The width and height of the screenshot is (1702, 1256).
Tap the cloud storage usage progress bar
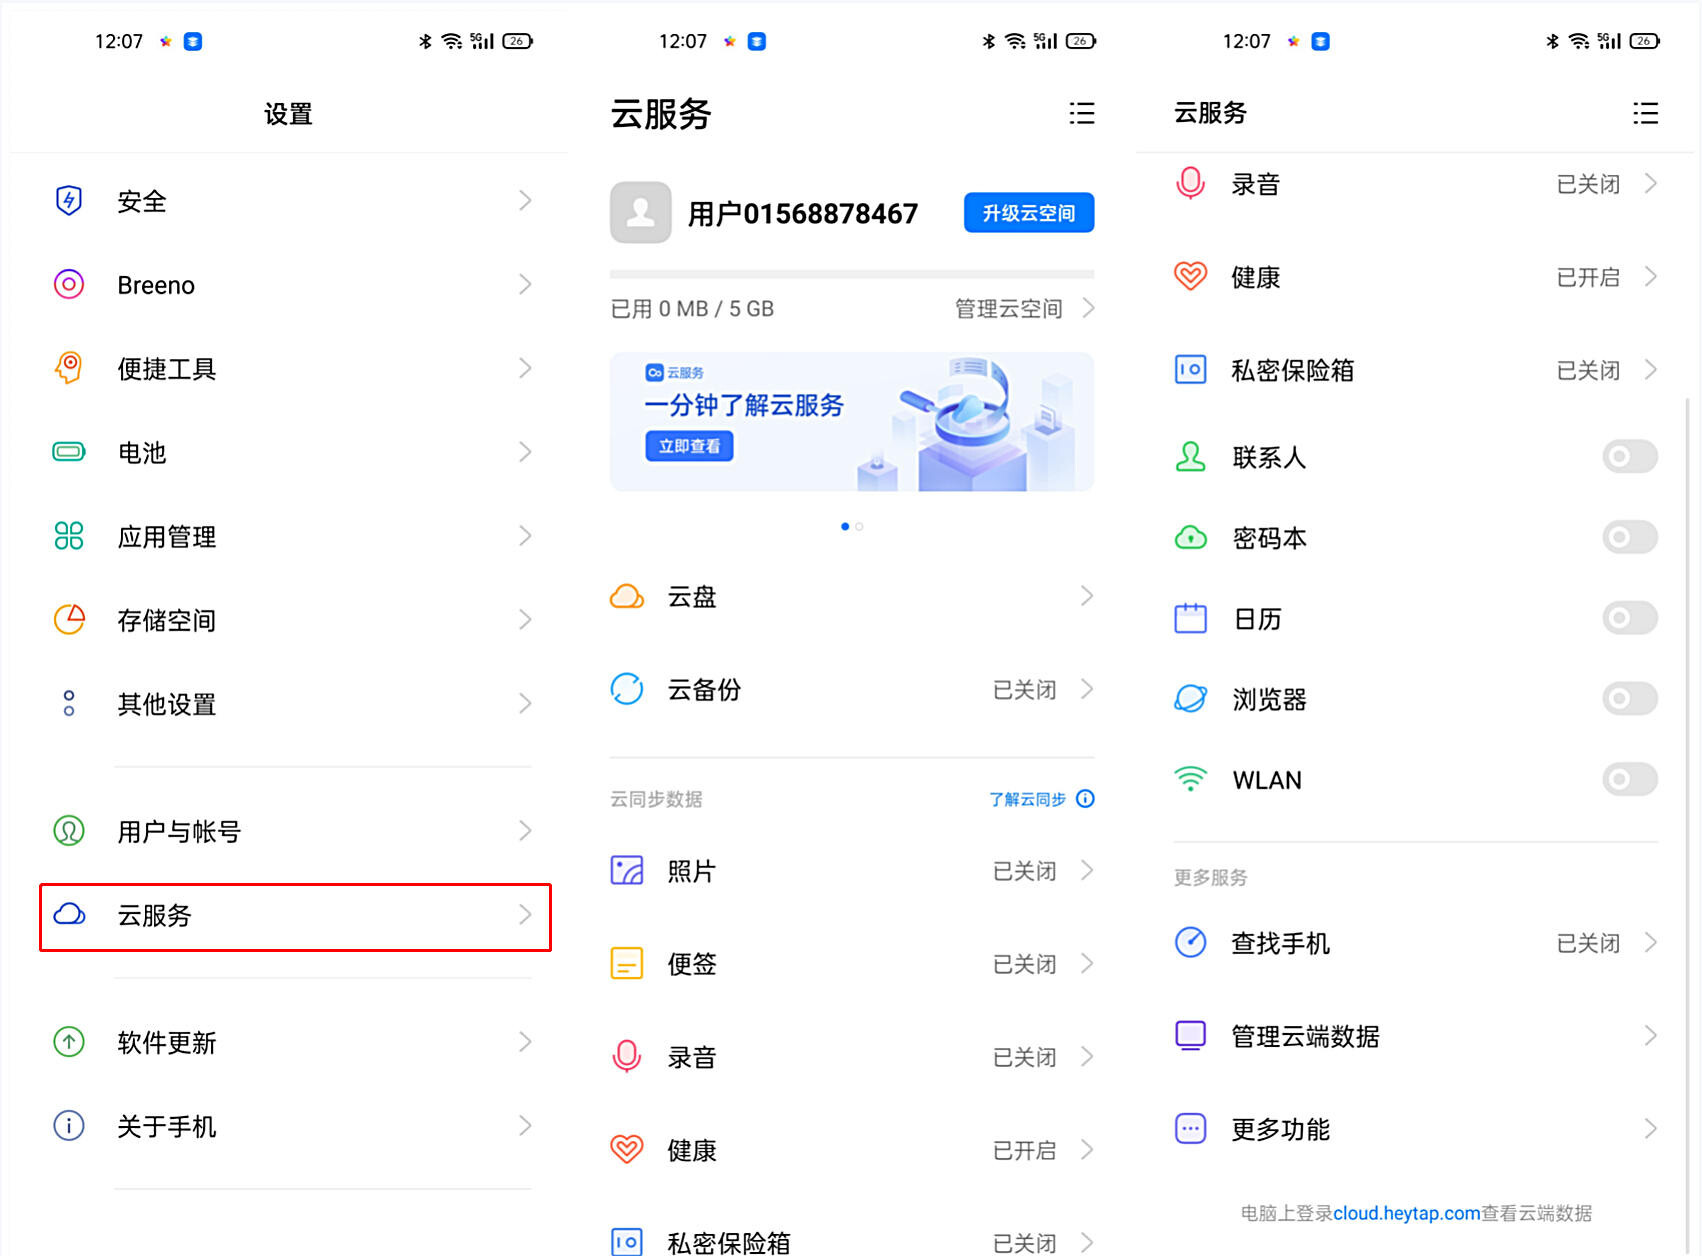click(851, 274)
